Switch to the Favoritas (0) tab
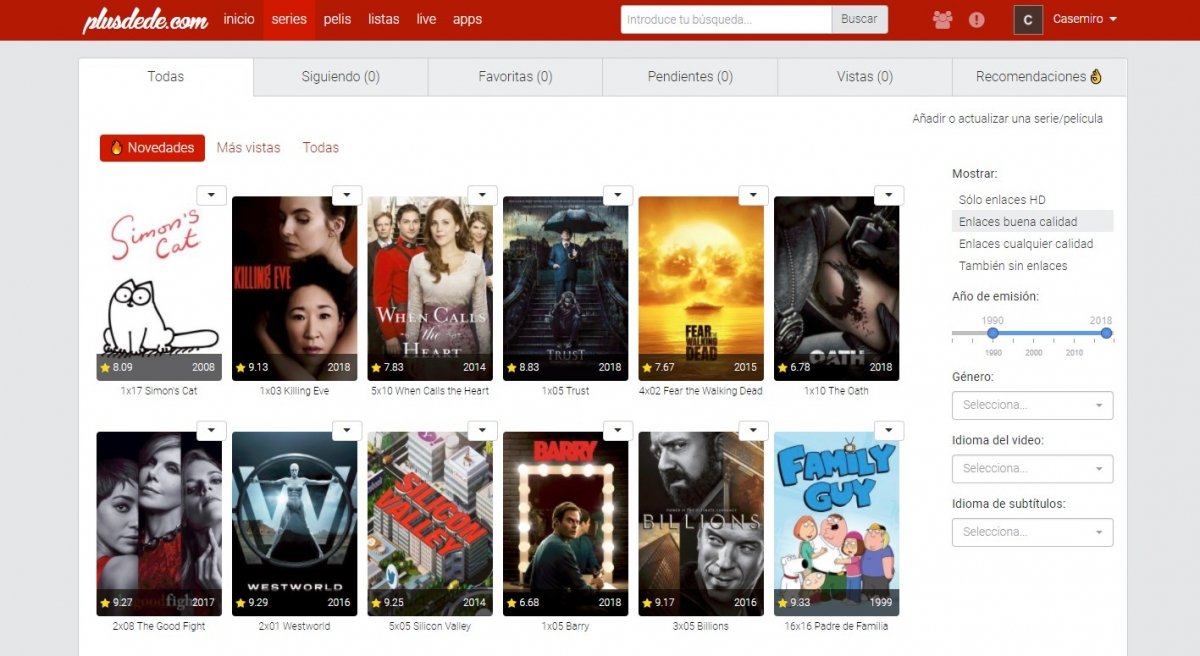1200x656 pixels. [x=515, y=77]
